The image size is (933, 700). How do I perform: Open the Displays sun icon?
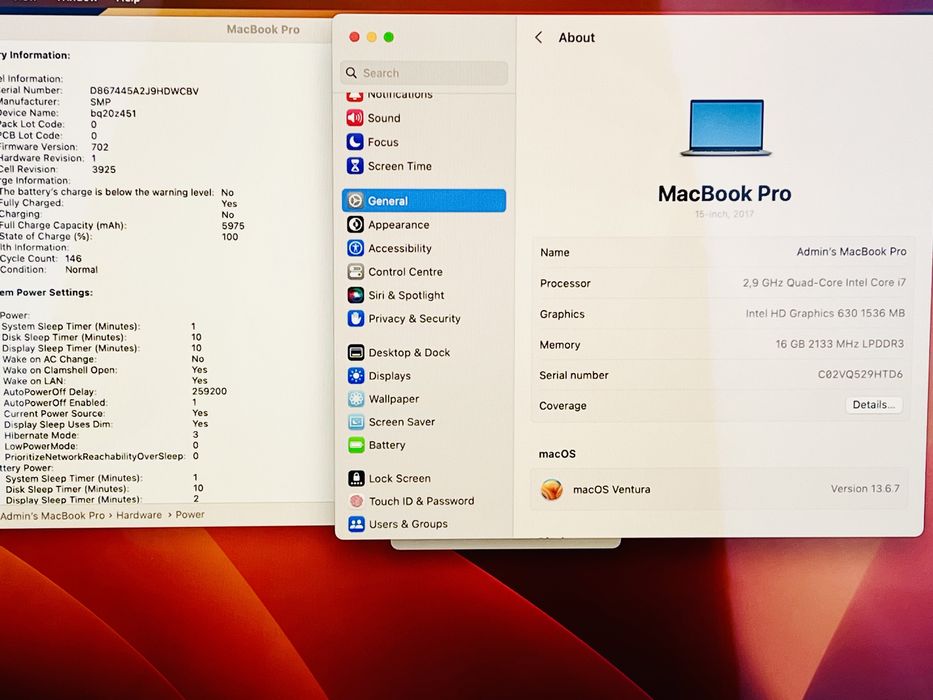pyautogui.click(x=356, y=376)
